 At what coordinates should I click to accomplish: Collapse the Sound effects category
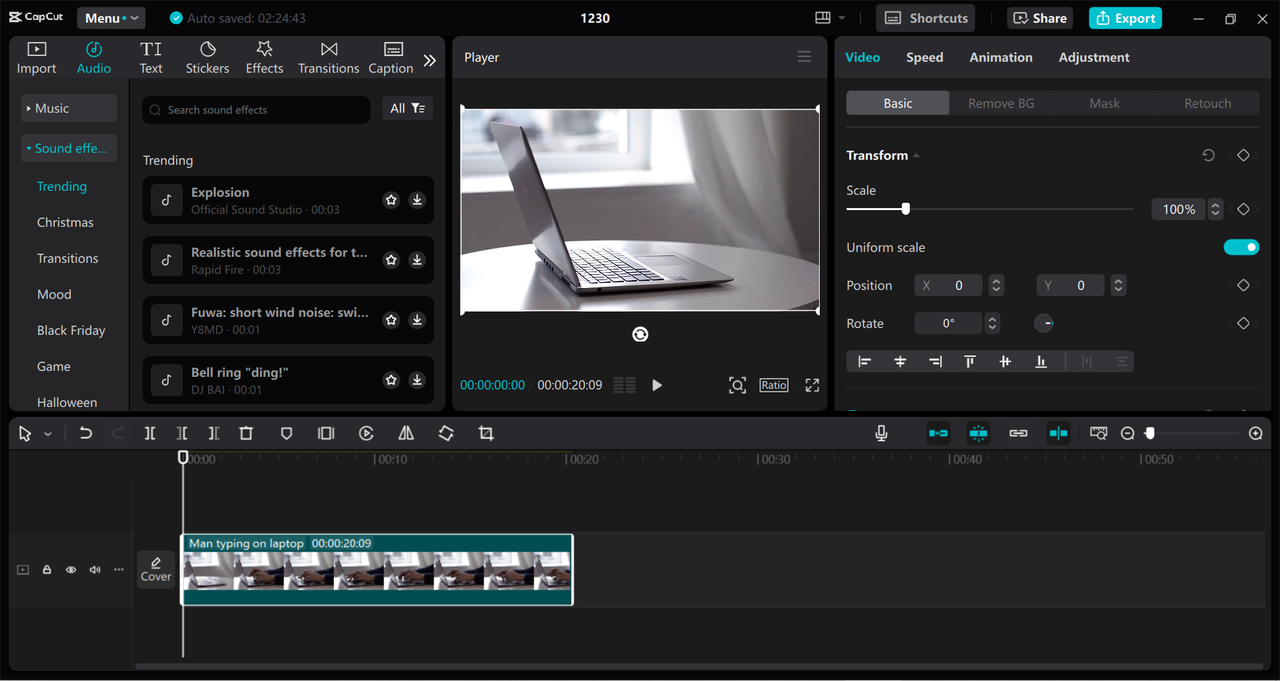click(x=69, y=148)
